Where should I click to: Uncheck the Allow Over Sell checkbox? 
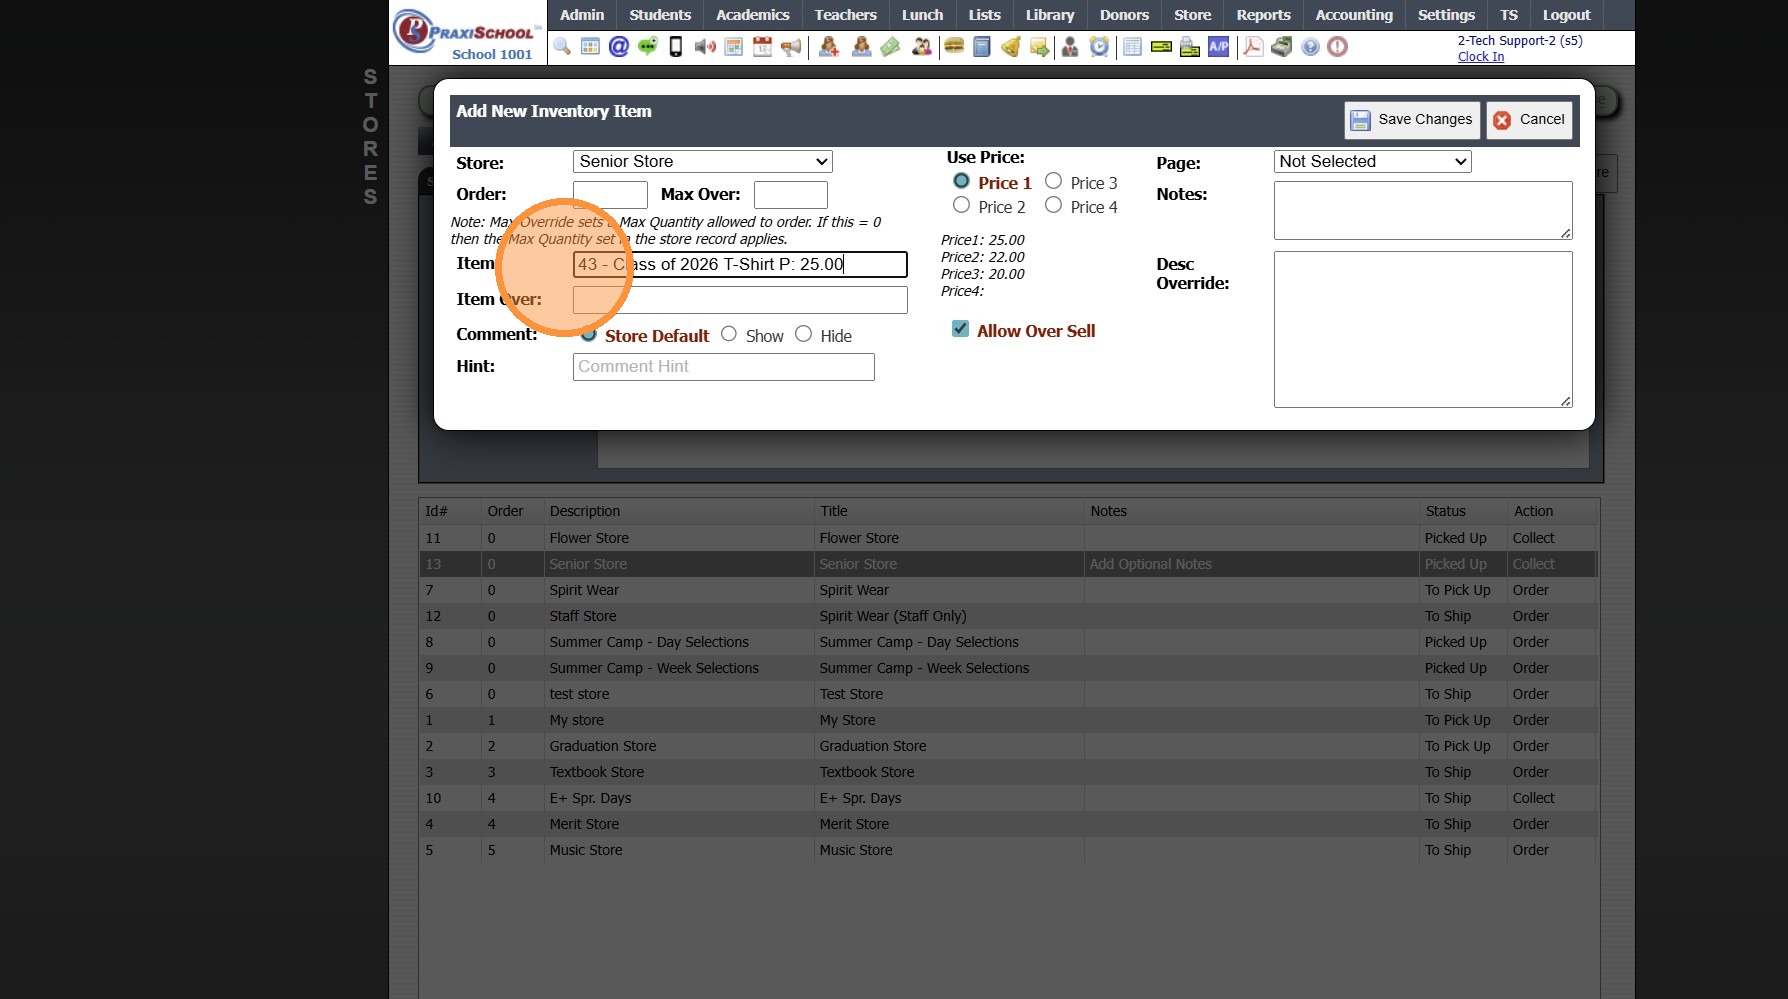click(x=960, y=329)
